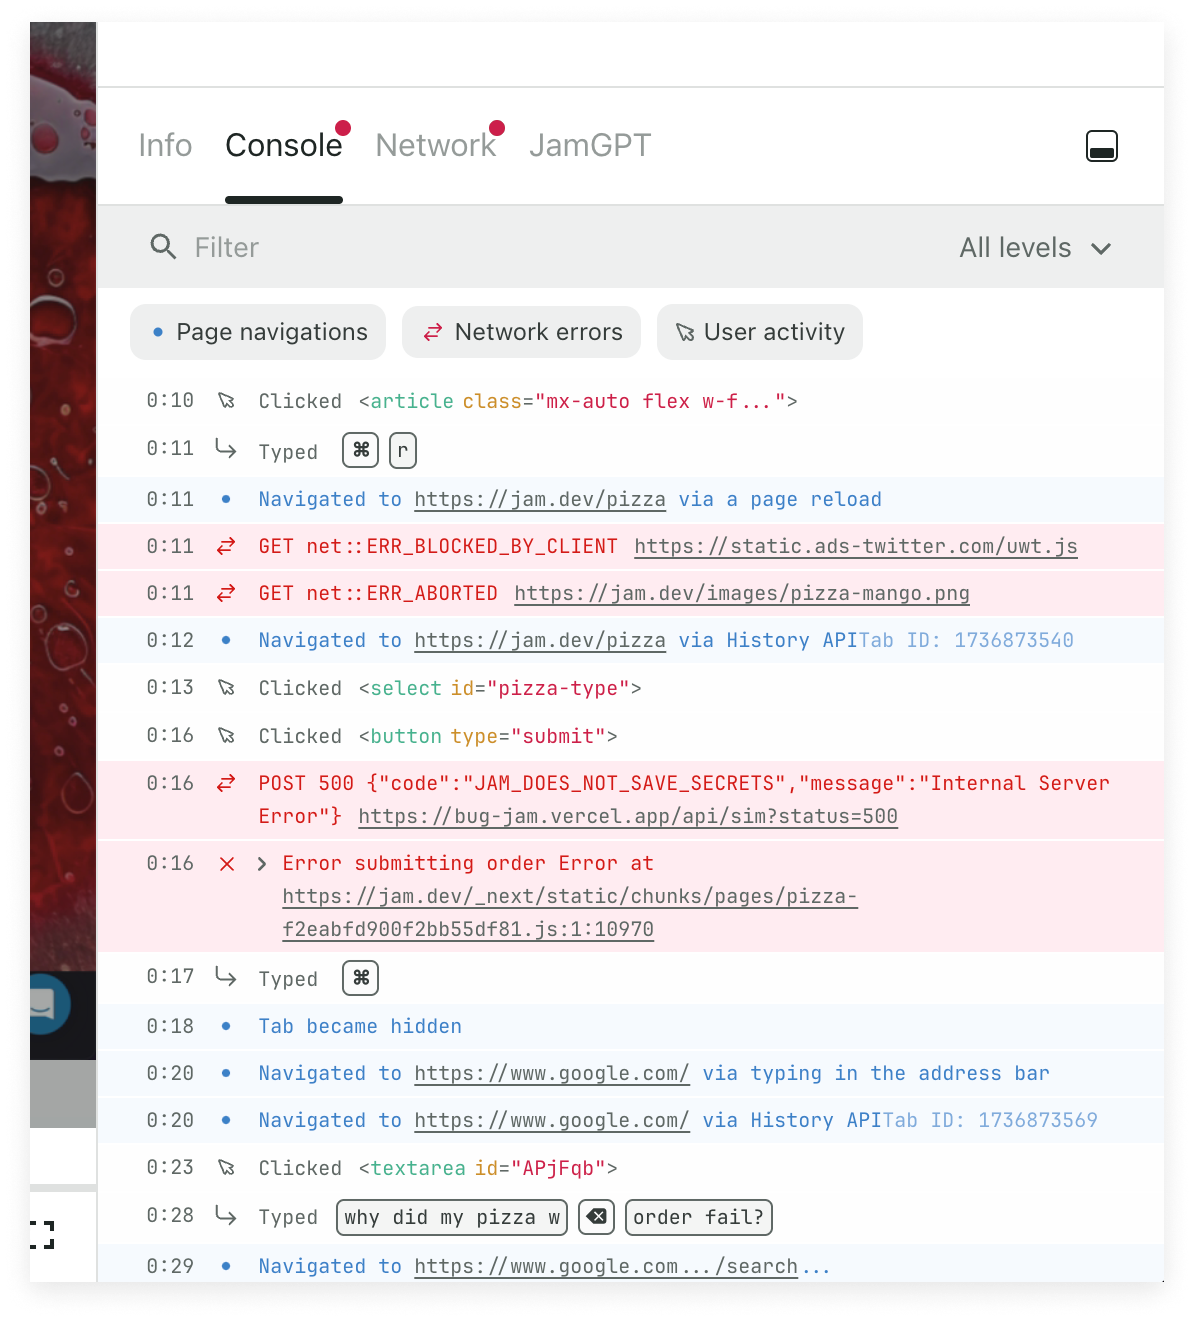
Task: Open the pizza-mango.png image link
Action: click(741, 593)
